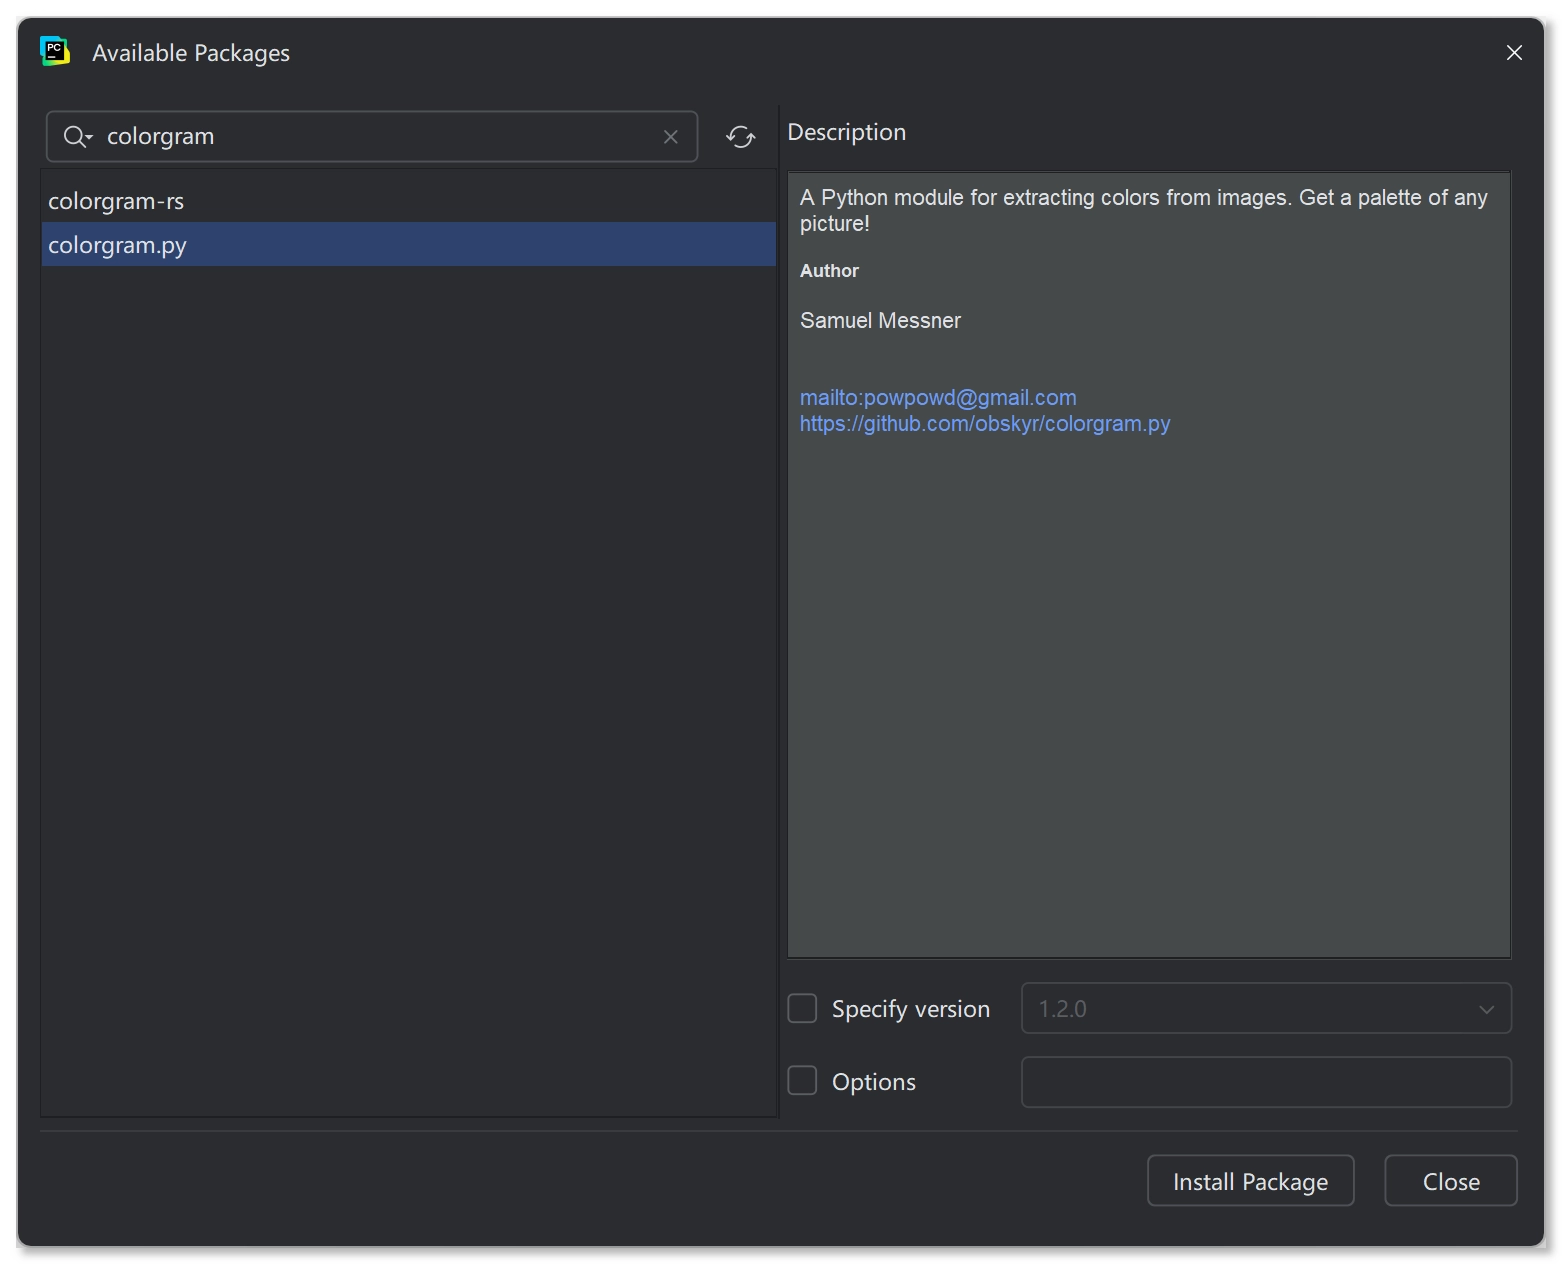Select the colorgram.py package entry
This screenshot has width=1562, height=1264.
(x=118, y=245)
